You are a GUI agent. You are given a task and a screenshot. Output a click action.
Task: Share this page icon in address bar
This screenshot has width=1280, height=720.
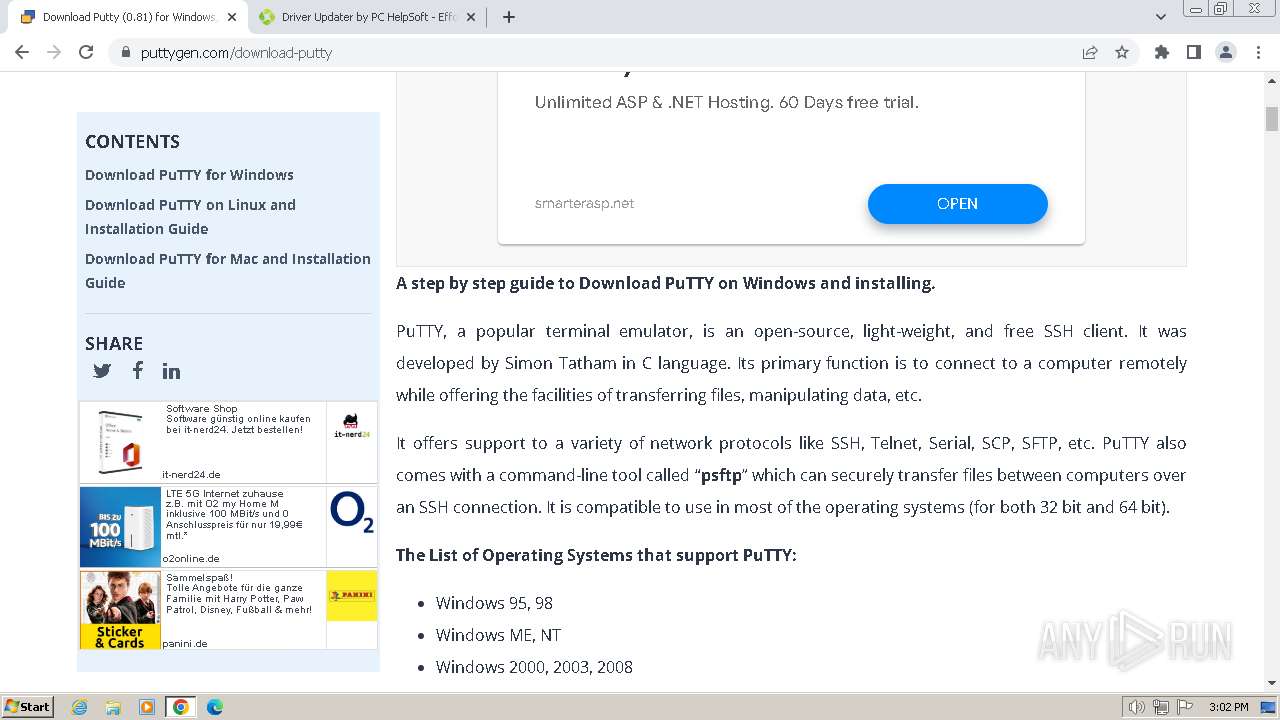(1090, 52)
